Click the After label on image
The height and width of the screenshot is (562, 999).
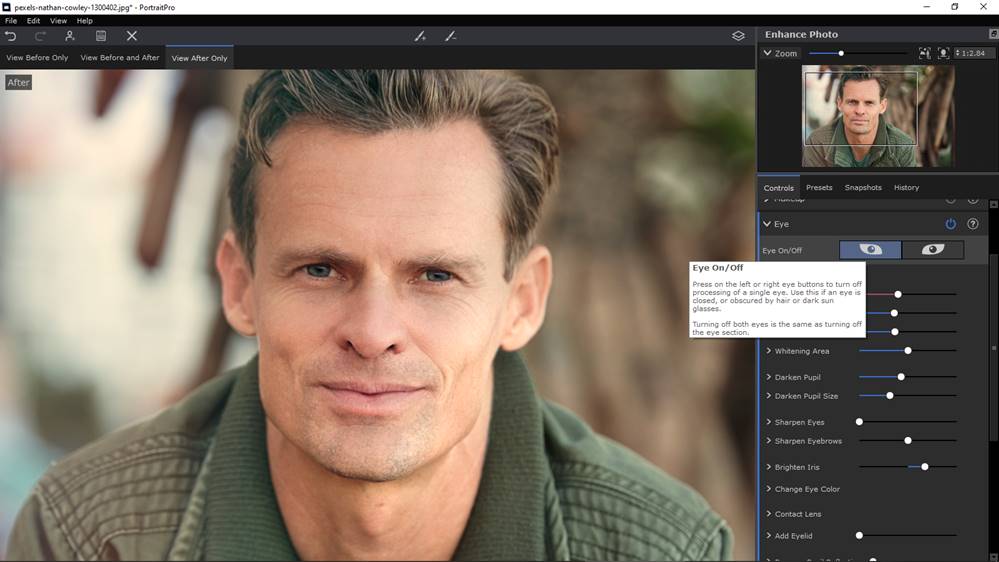pos(18,82)
